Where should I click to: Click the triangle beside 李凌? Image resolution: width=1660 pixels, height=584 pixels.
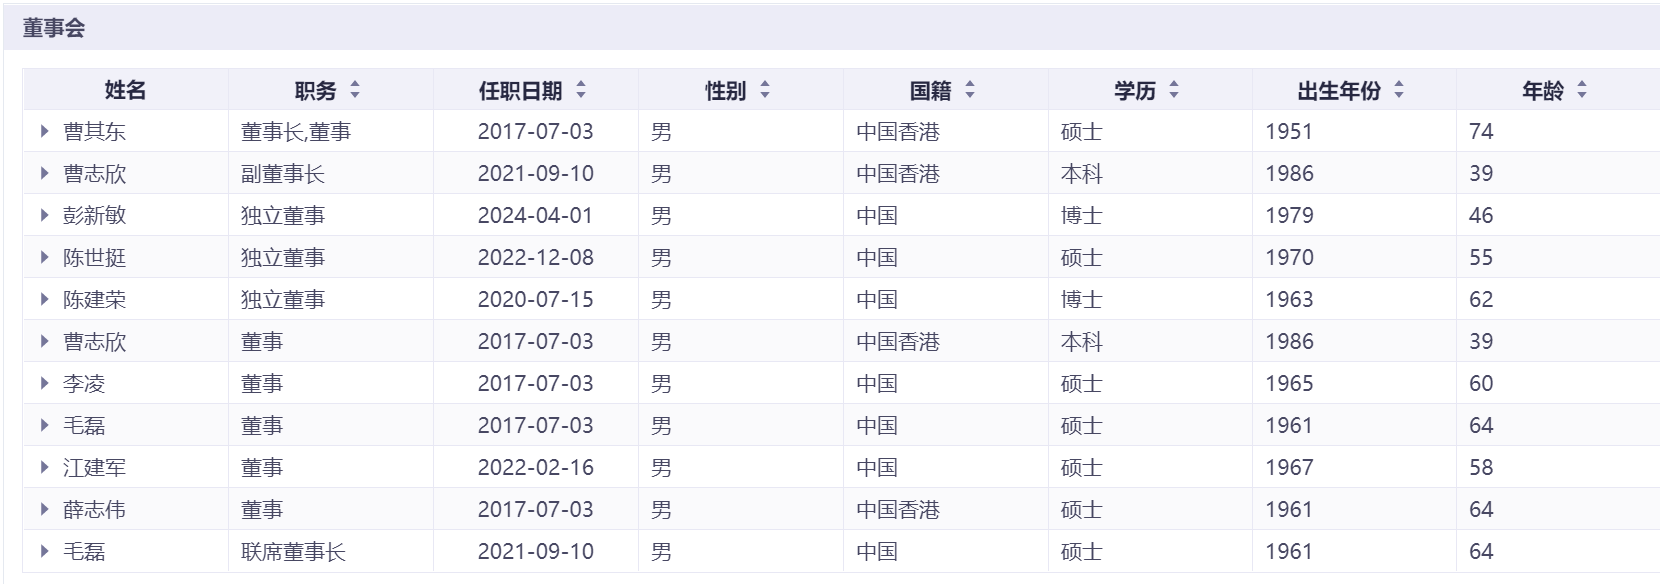(x=45, y=383)
